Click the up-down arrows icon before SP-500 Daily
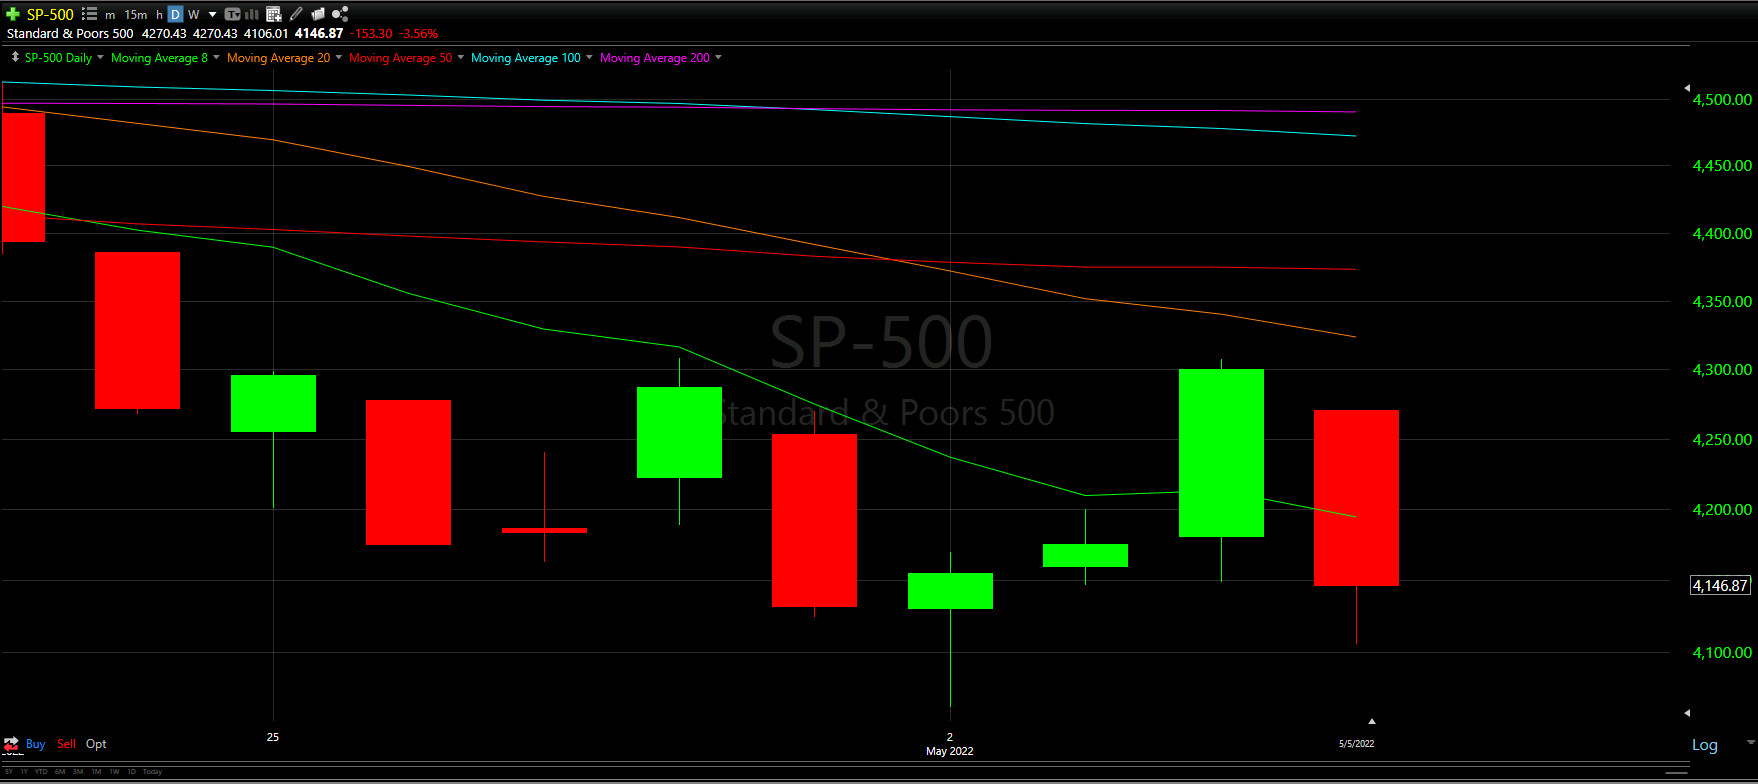 point(15,57)
